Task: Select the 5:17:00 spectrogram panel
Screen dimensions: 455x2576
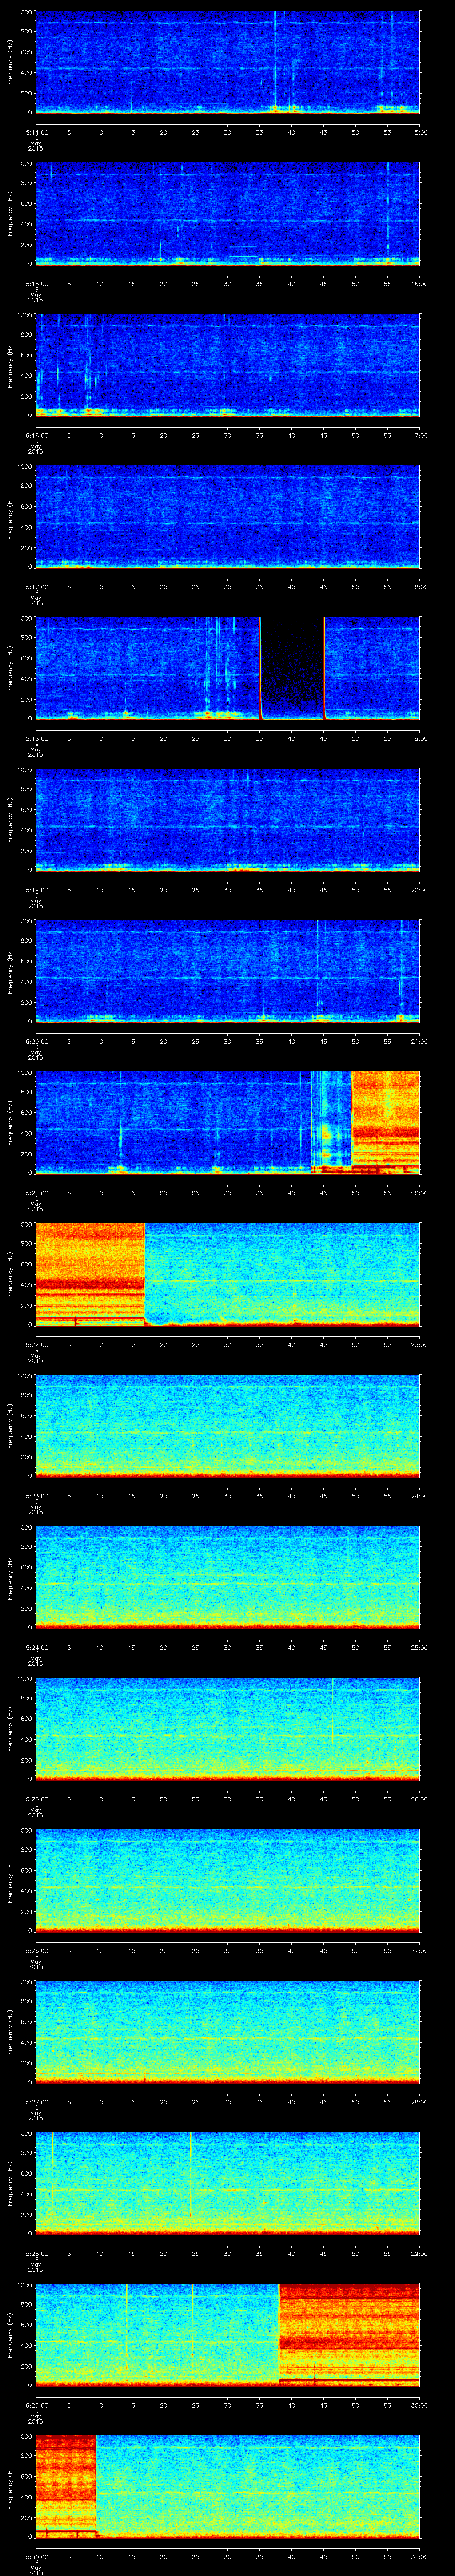Action: (228, 516)
